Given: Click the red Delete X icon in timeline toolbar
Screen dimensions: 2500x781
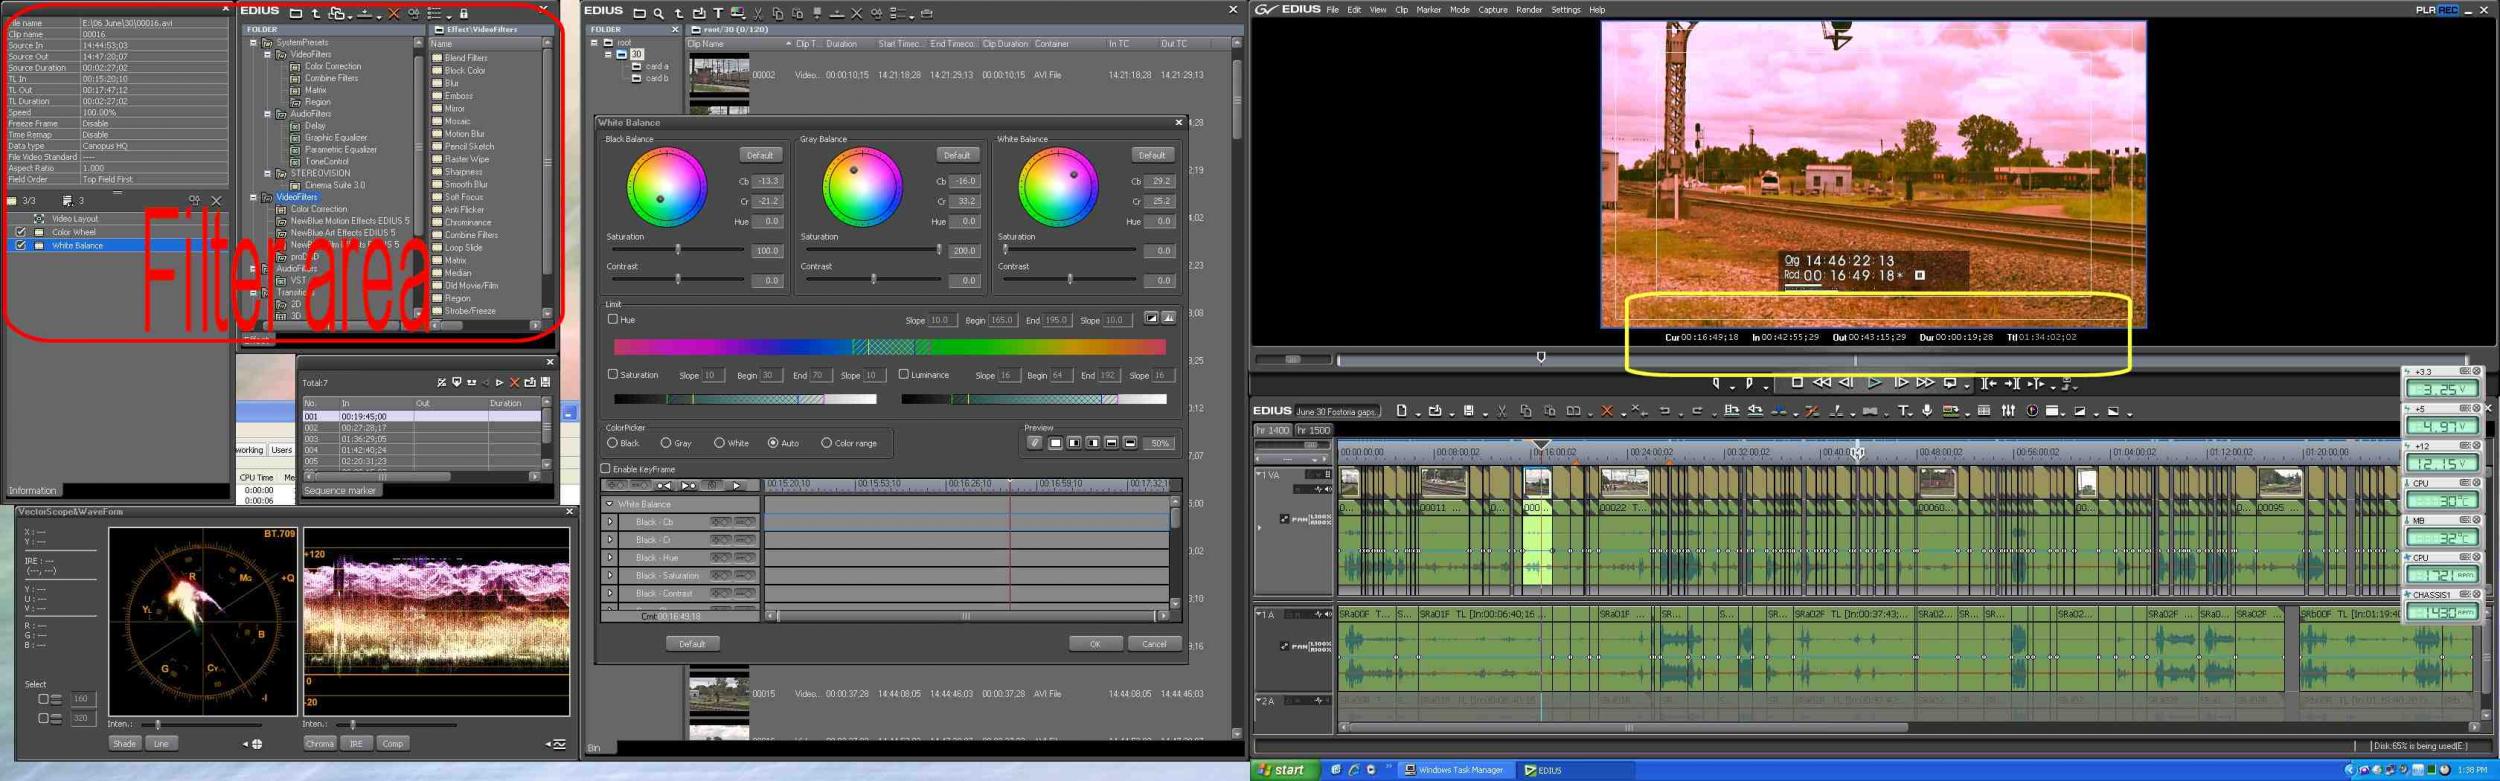Looking at the screenshot, I should (x=1607, y=411).
